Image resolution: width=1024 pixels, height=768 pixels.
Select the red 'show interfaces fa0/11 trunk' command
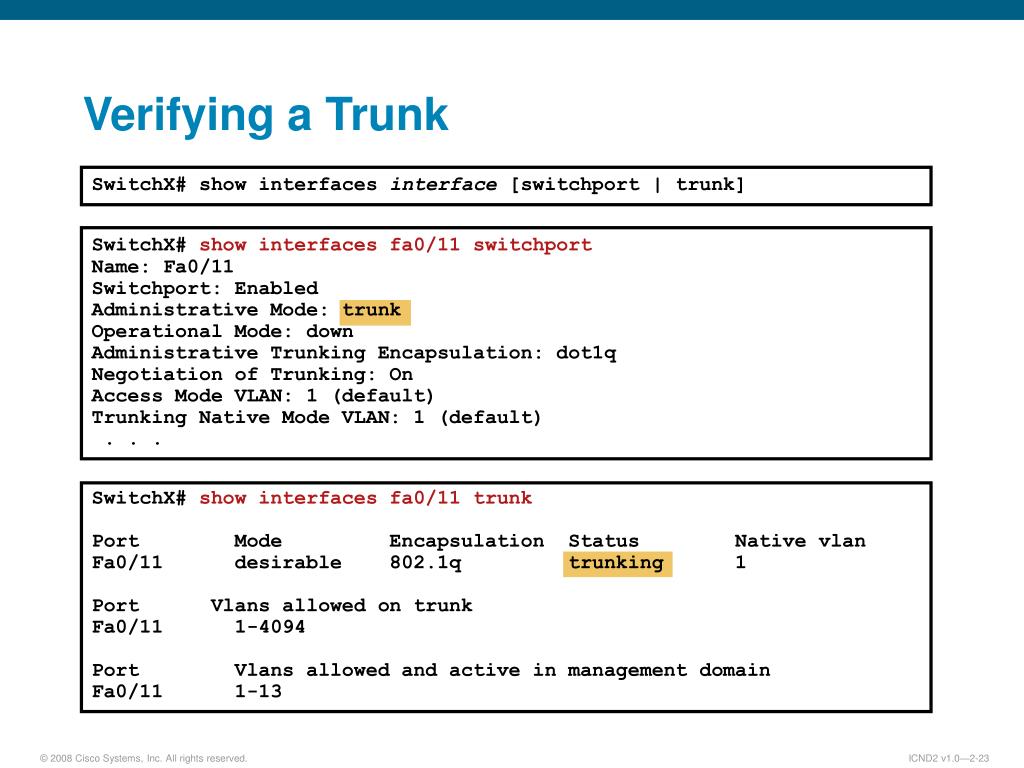click(365, 498)
